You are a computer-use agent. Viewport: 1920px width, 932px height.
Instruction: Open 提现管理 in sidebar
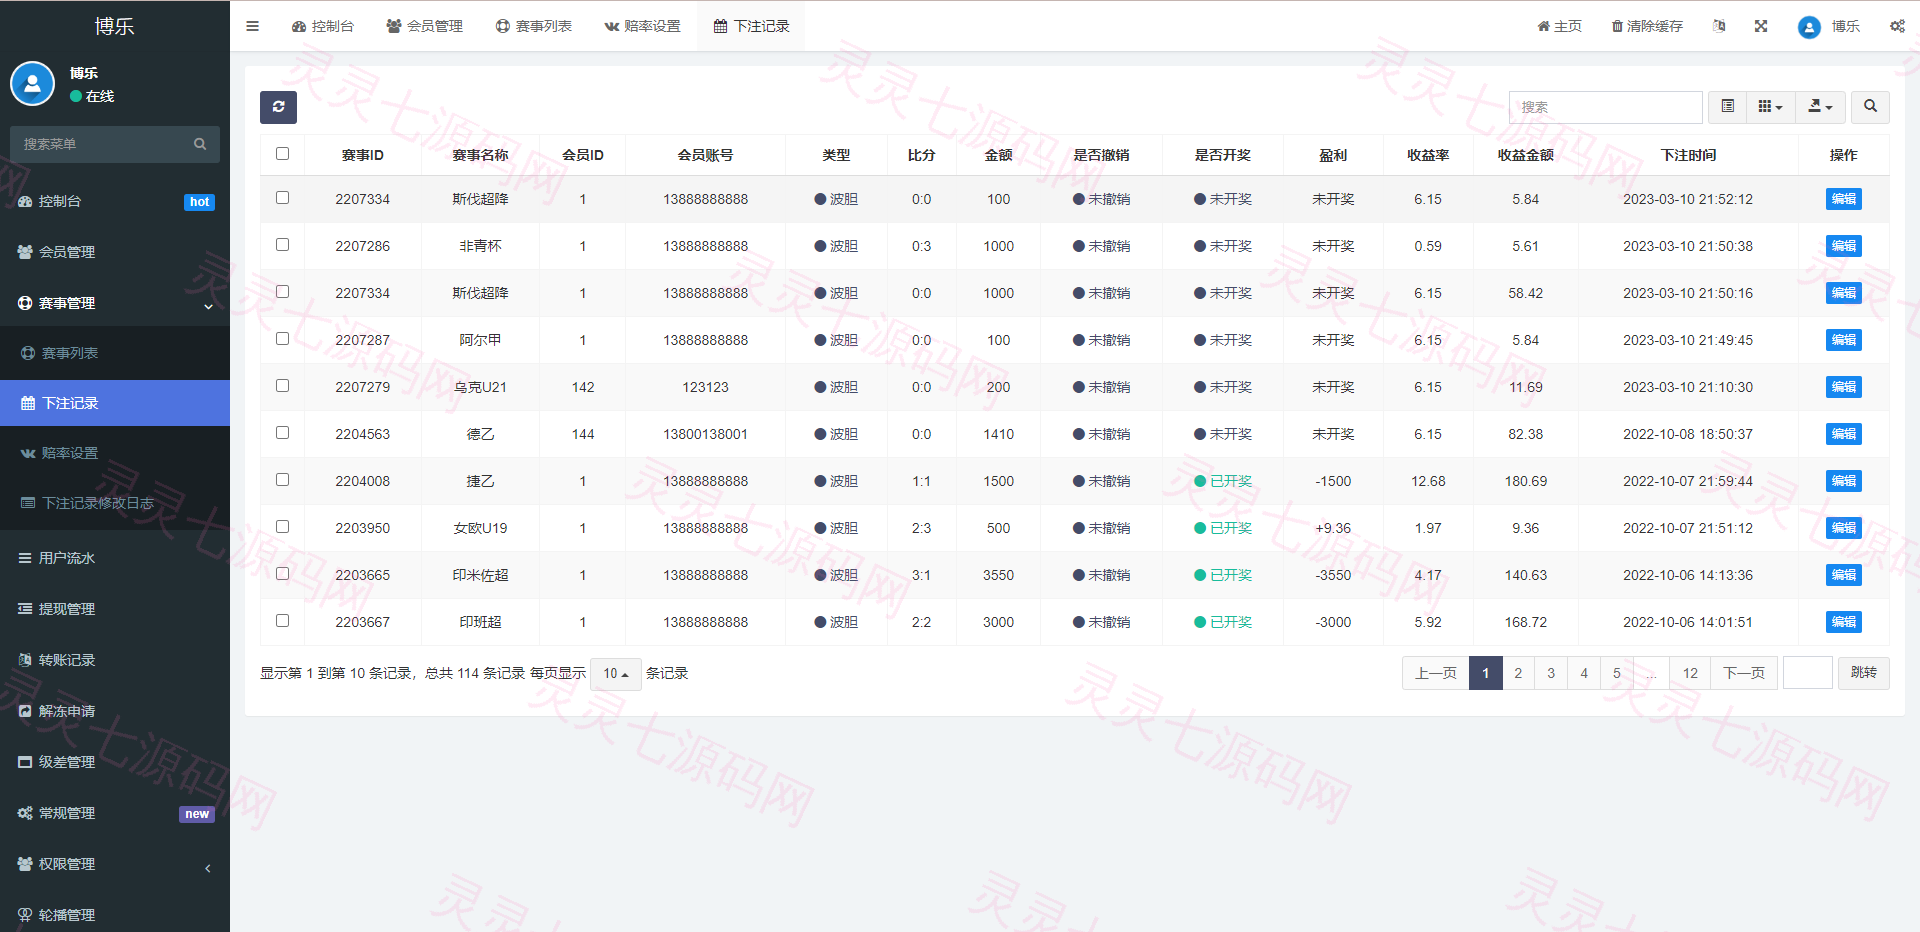(x=115, y=609)
